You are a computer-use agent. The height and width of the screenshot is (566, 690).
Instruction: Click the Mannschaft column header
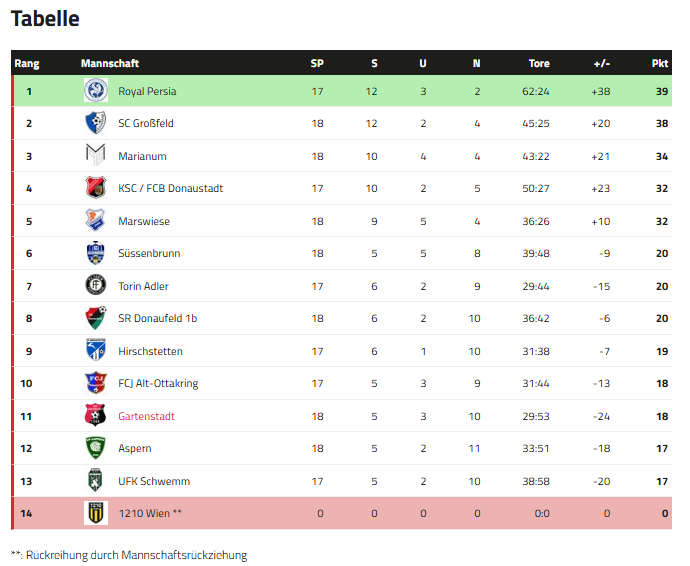click(110, 63)
